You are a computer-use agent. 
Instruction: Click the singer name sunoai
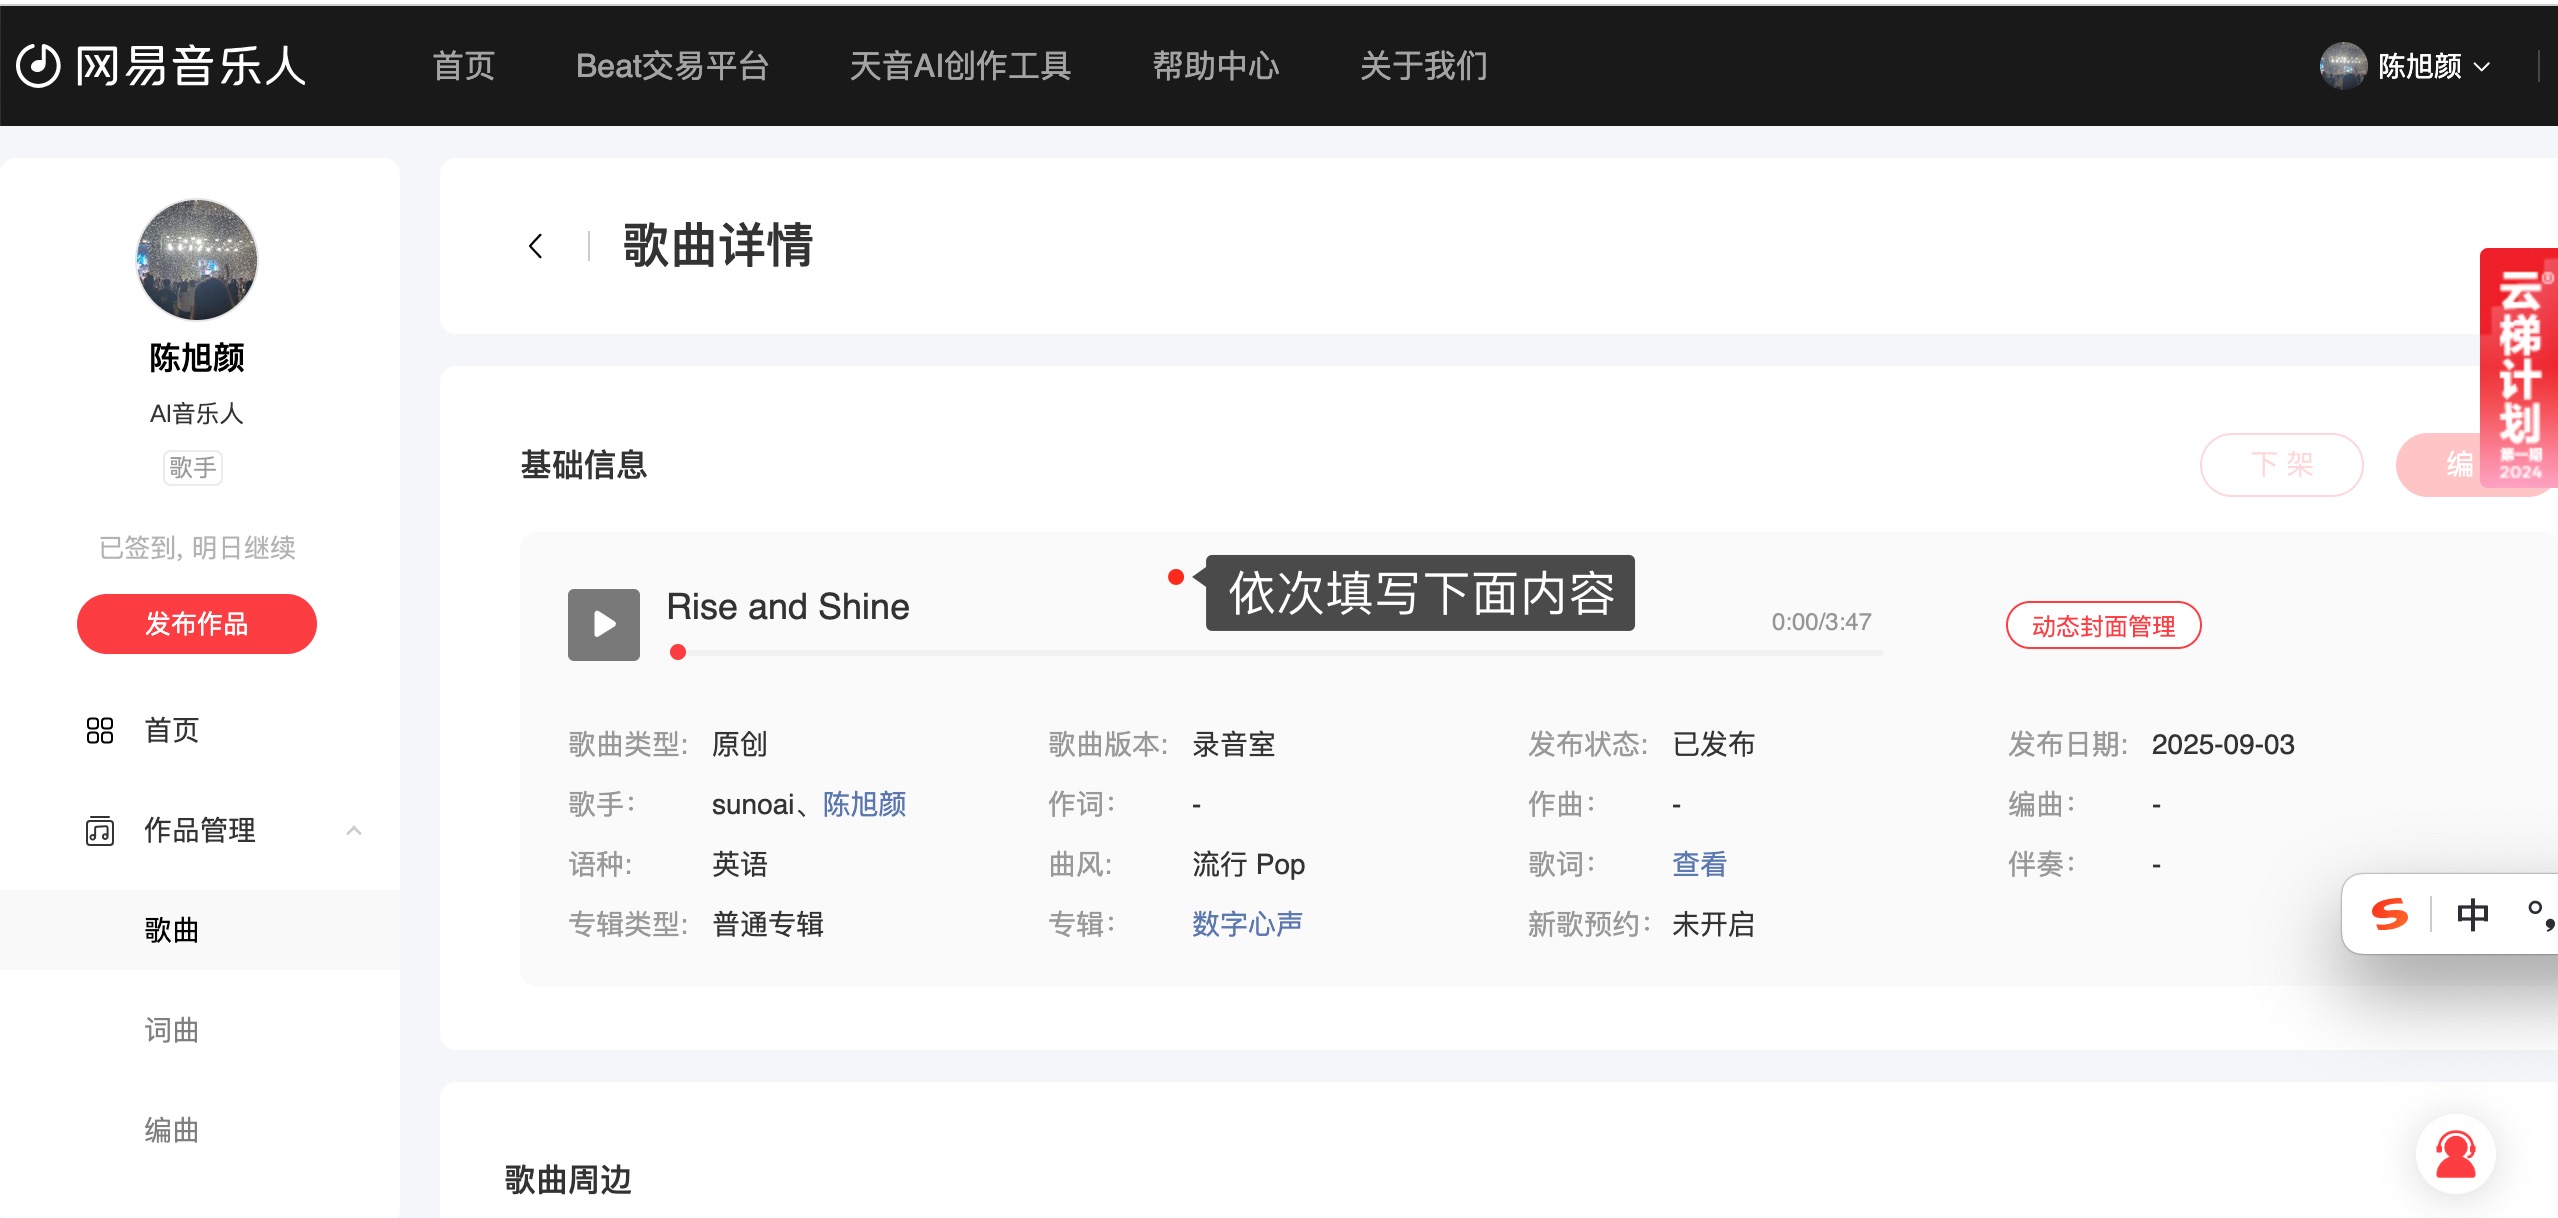pos(753,804)
